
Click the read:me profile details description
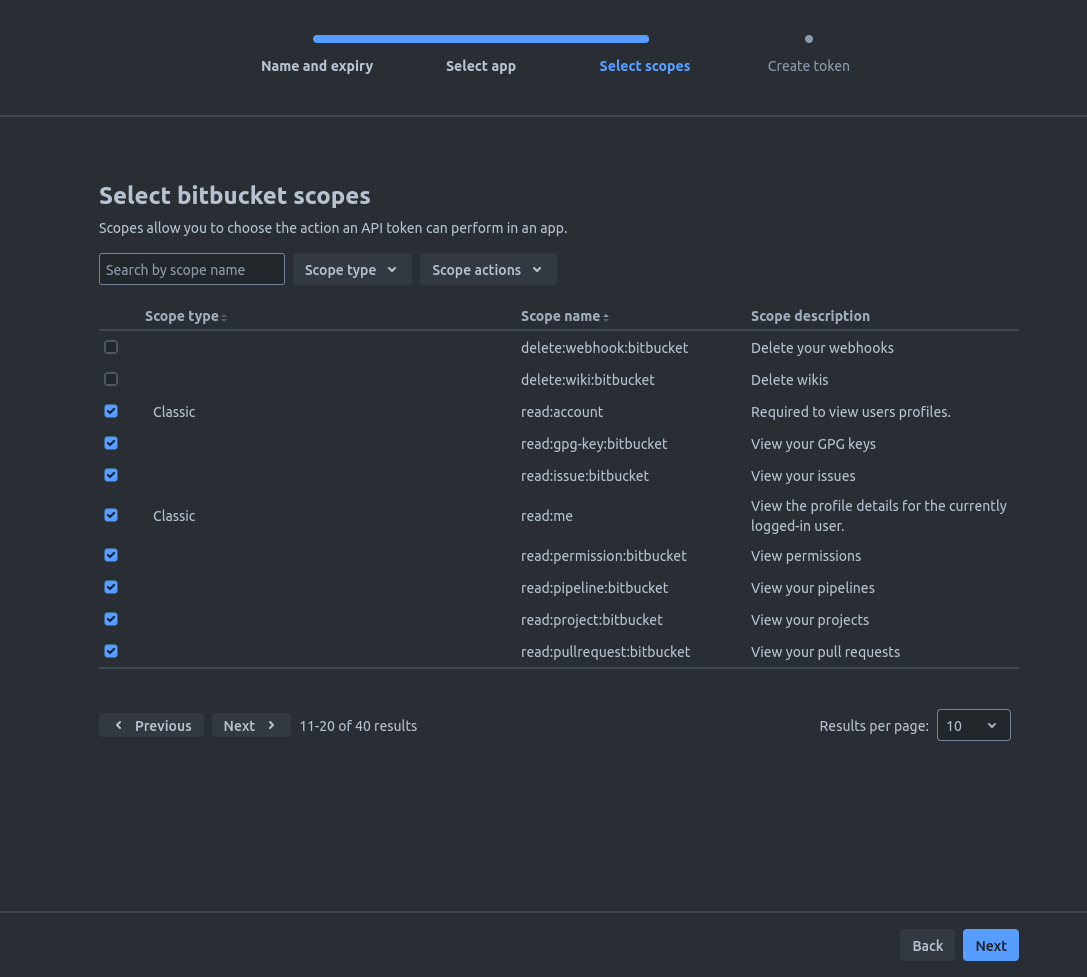tap(878, 516)
